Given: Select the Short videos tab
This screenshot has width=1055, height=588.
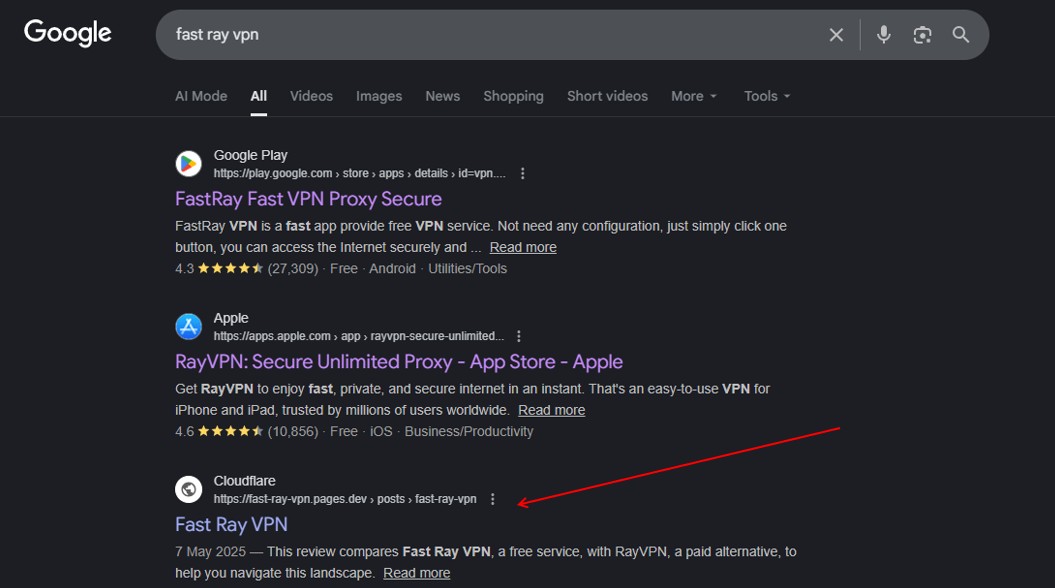Looking at the screenshot, I should pos(607,96).
